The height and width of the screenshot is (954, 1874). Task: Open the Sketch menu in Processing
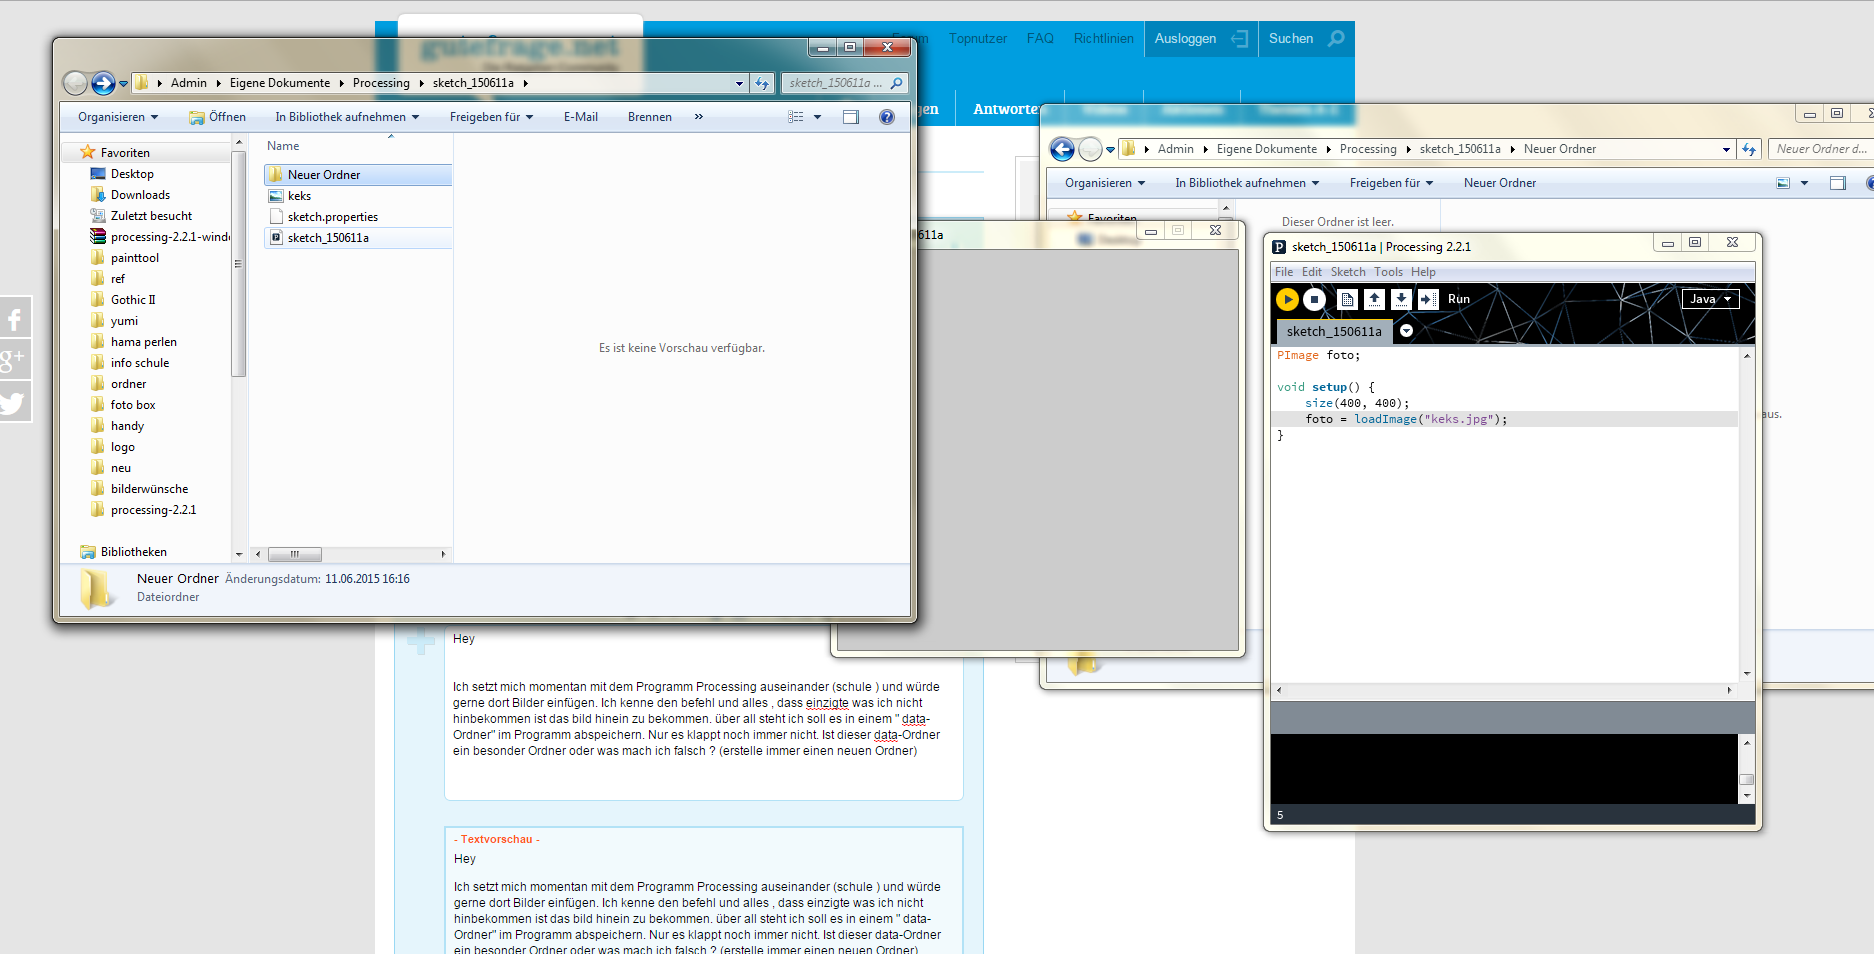point(1347,272)
